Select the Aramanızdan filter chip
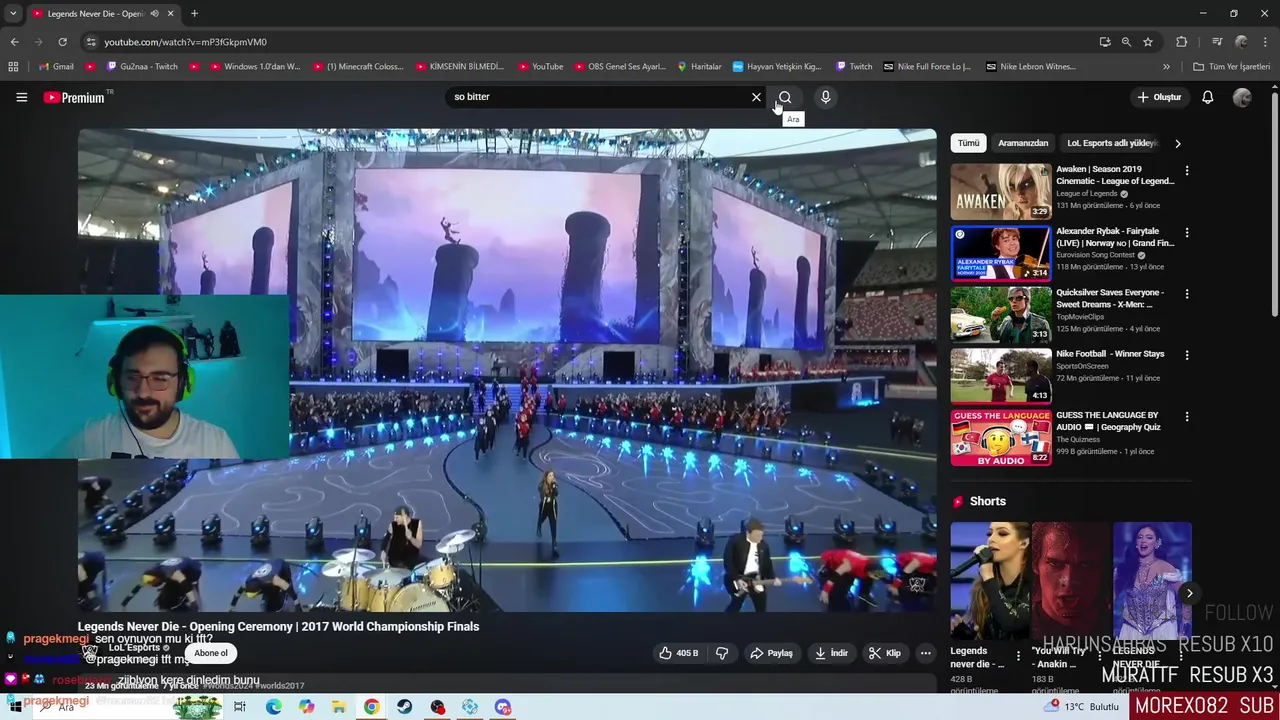 click(x=1023, y=143)
